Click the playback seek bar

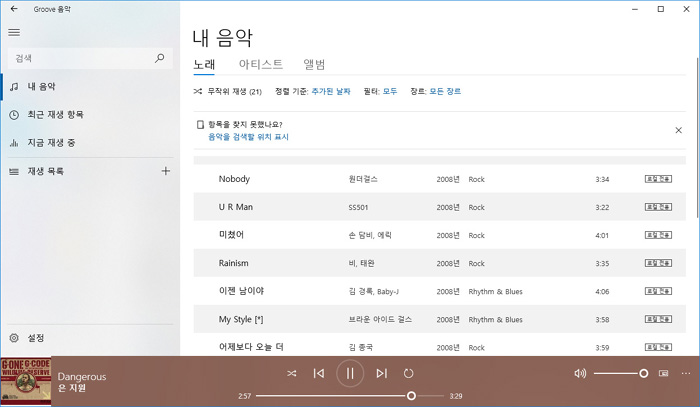[350, 396]
